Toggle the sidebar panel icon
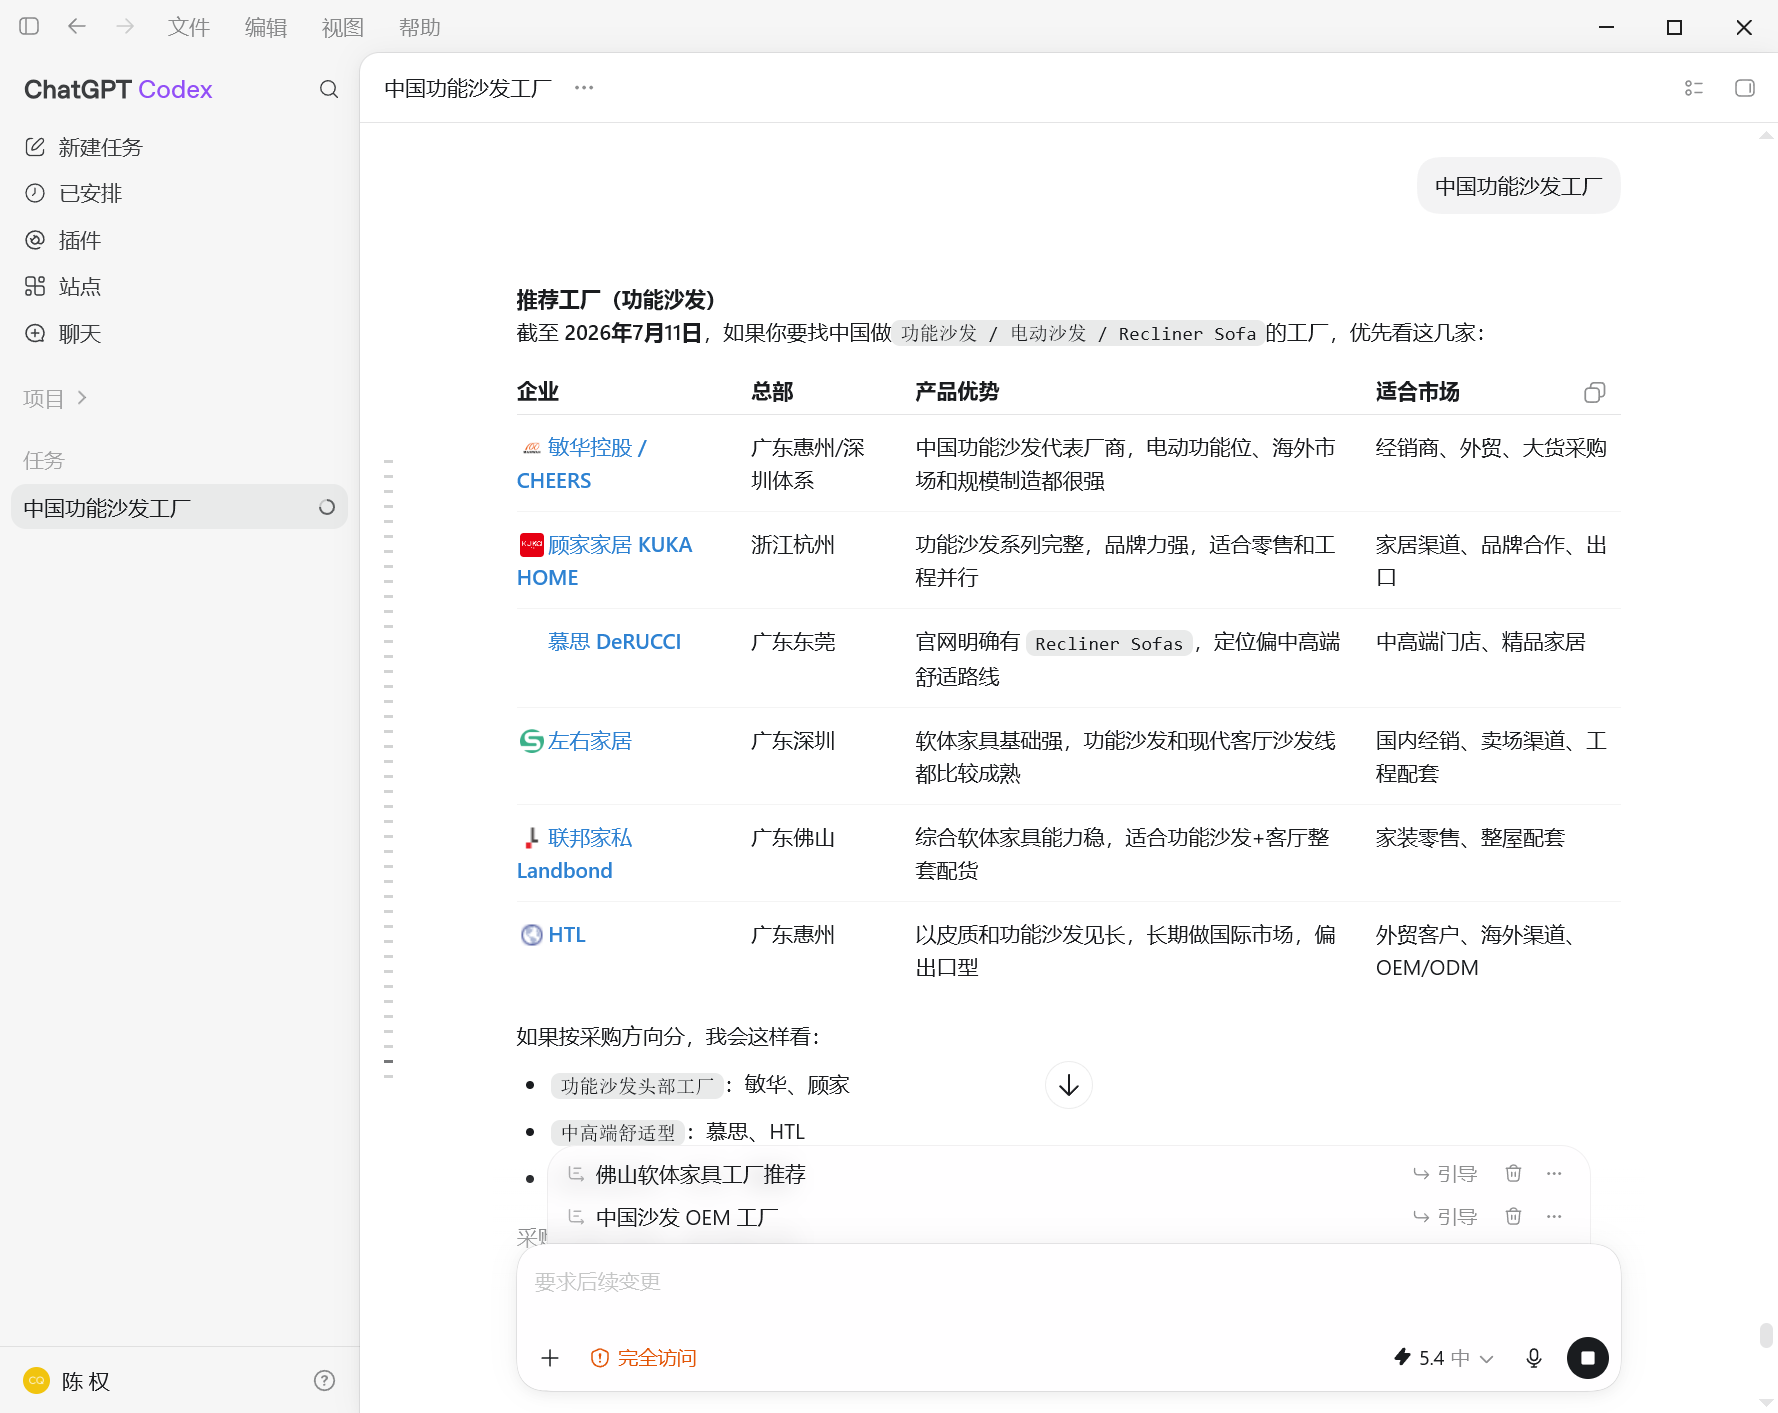This screenshot has height=1413, width=1778. (29, 27)
